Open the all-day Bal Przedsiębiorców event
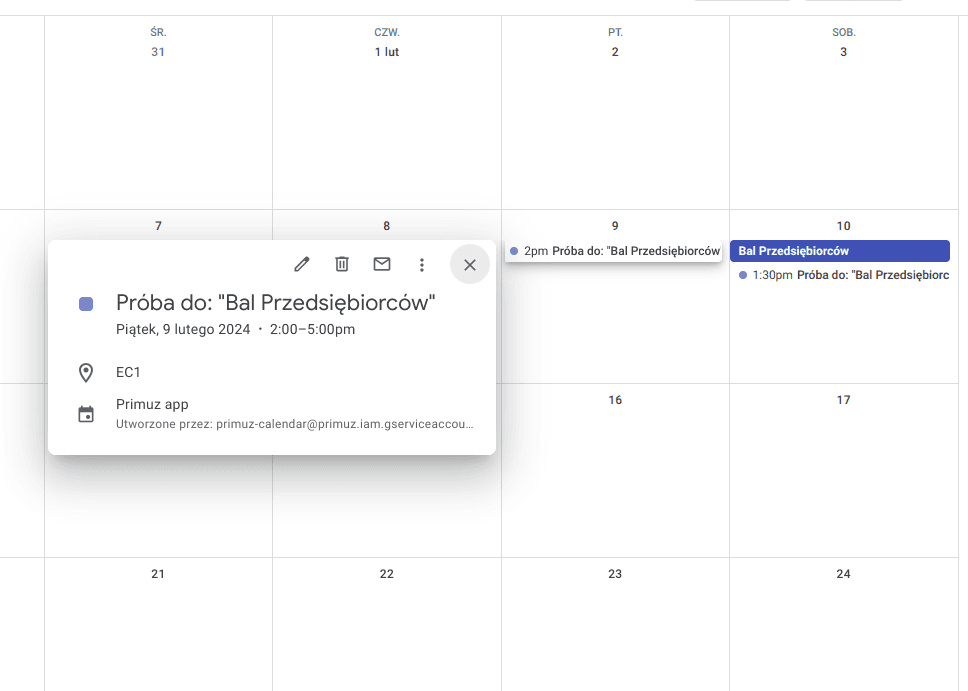The image size is (968, 691). [840, 251]
